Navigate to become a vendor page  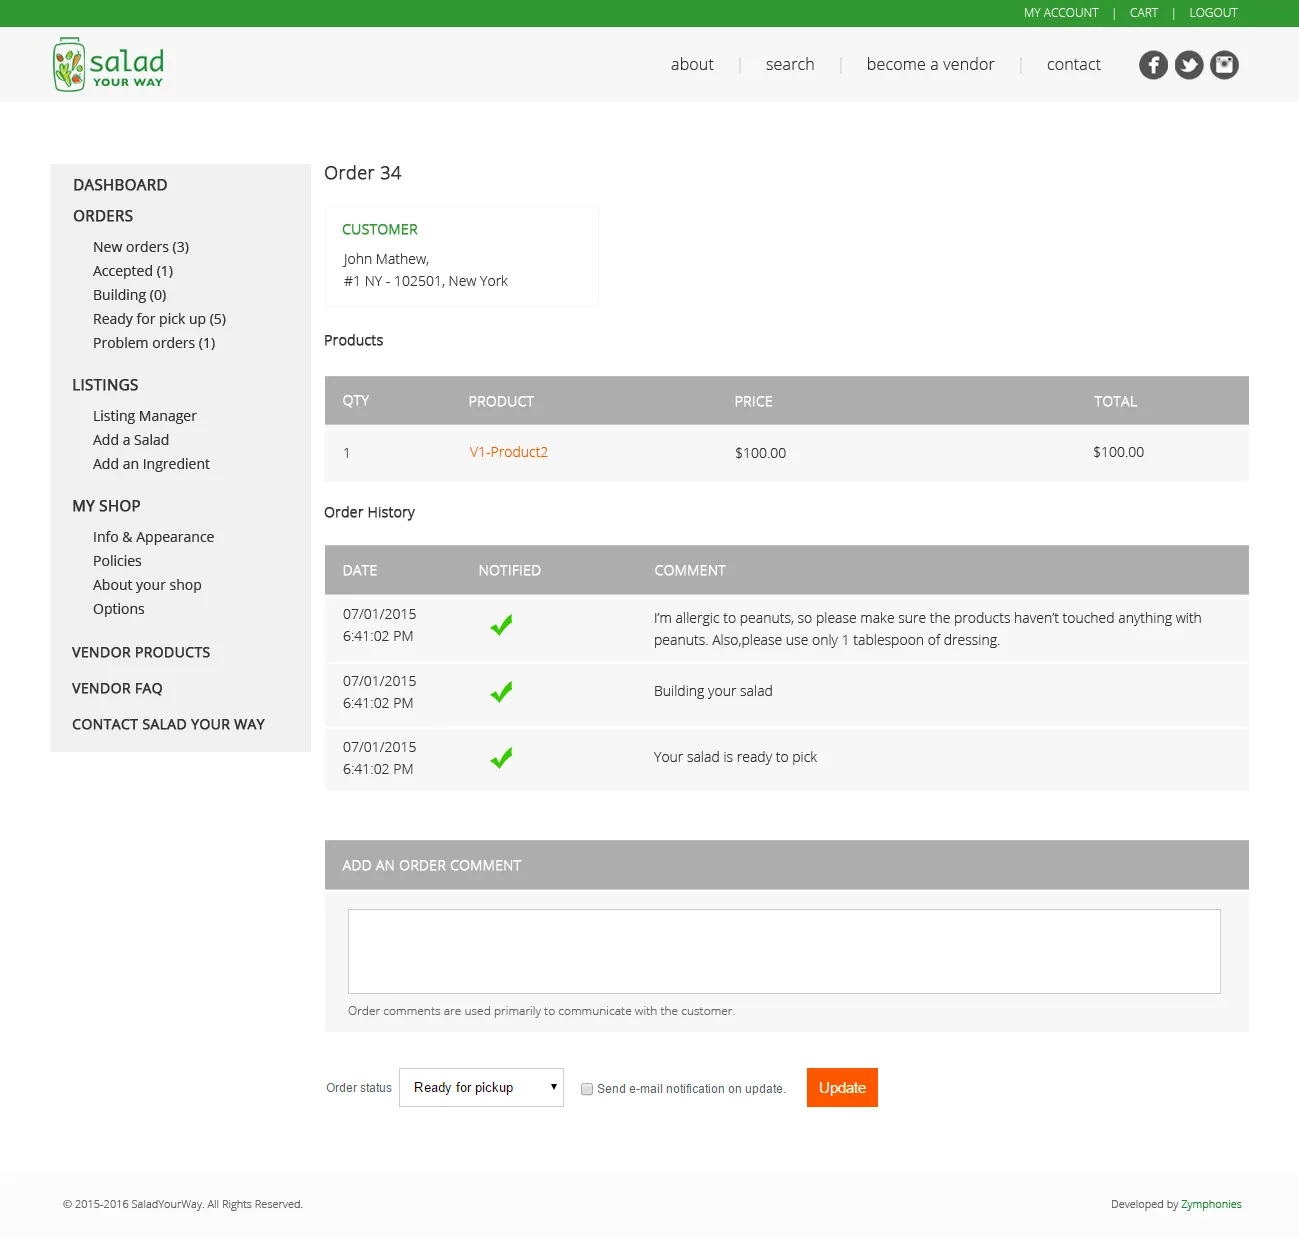coord(930,64)
